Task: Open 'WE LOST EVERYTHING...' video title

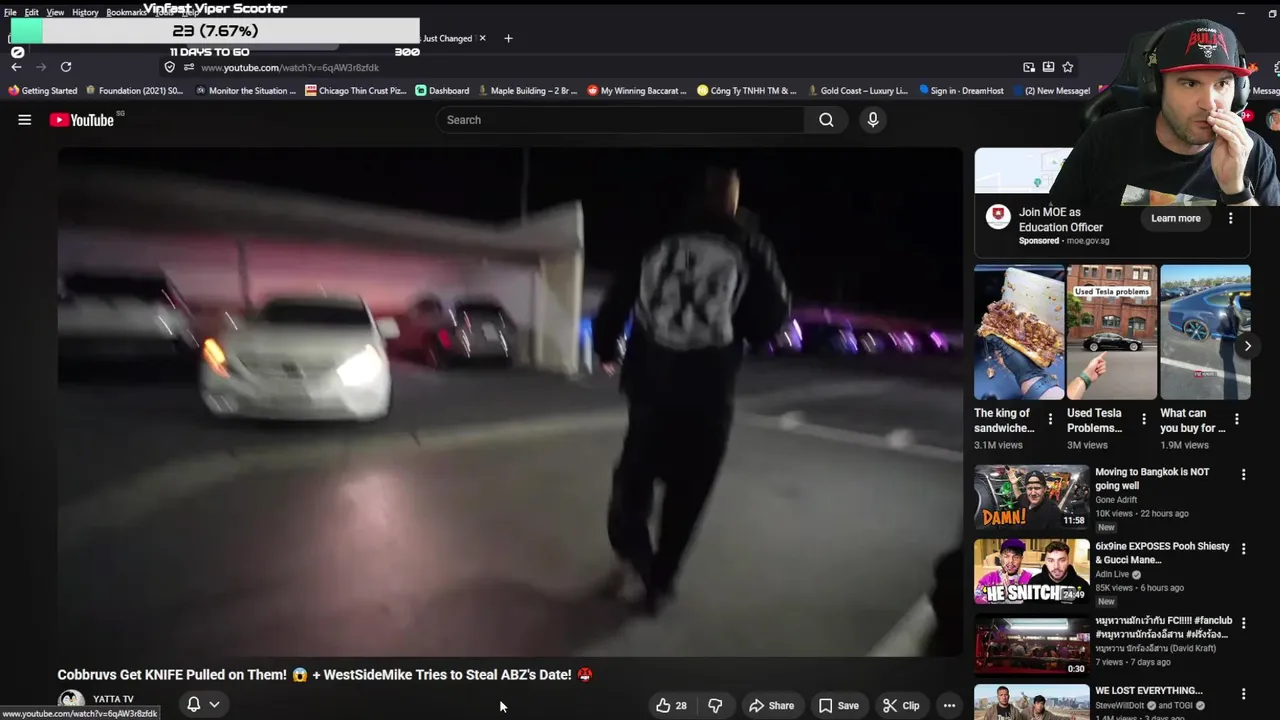Action: point(1148,691)
